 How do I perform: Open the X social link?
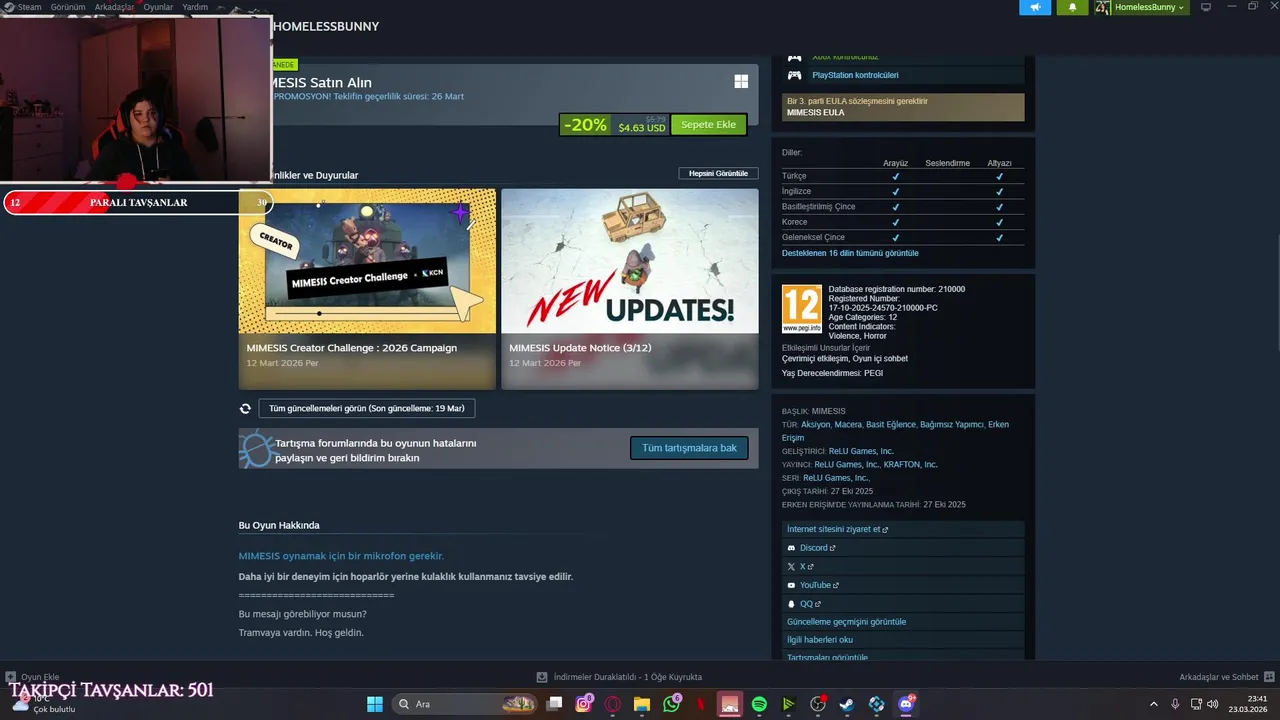pyautogui.click(x=805, y=567)
